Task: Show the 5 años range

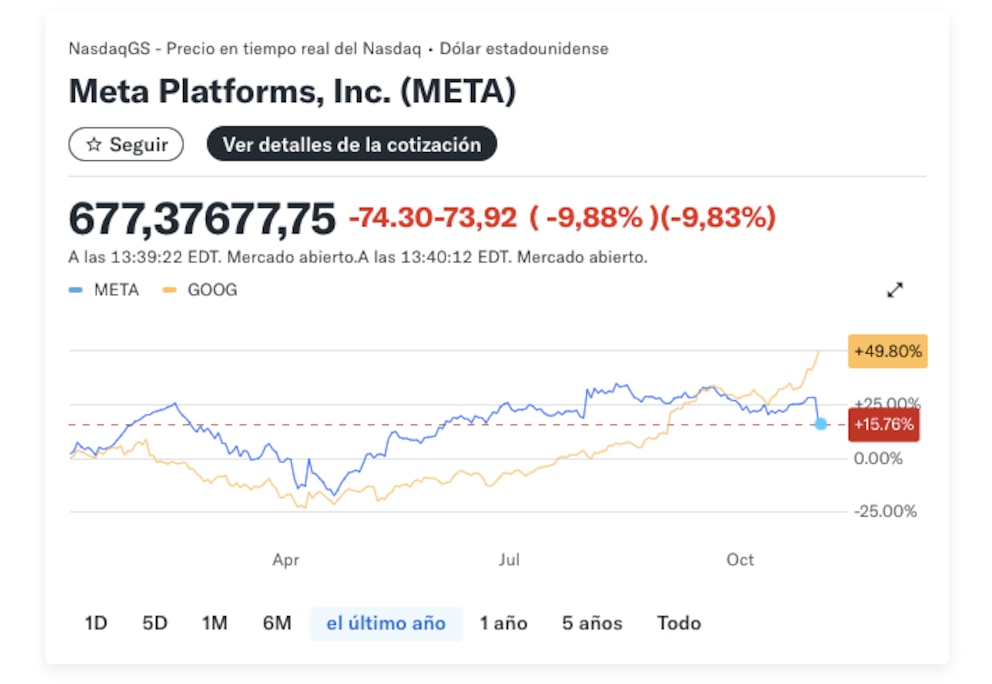Action: 592,623
